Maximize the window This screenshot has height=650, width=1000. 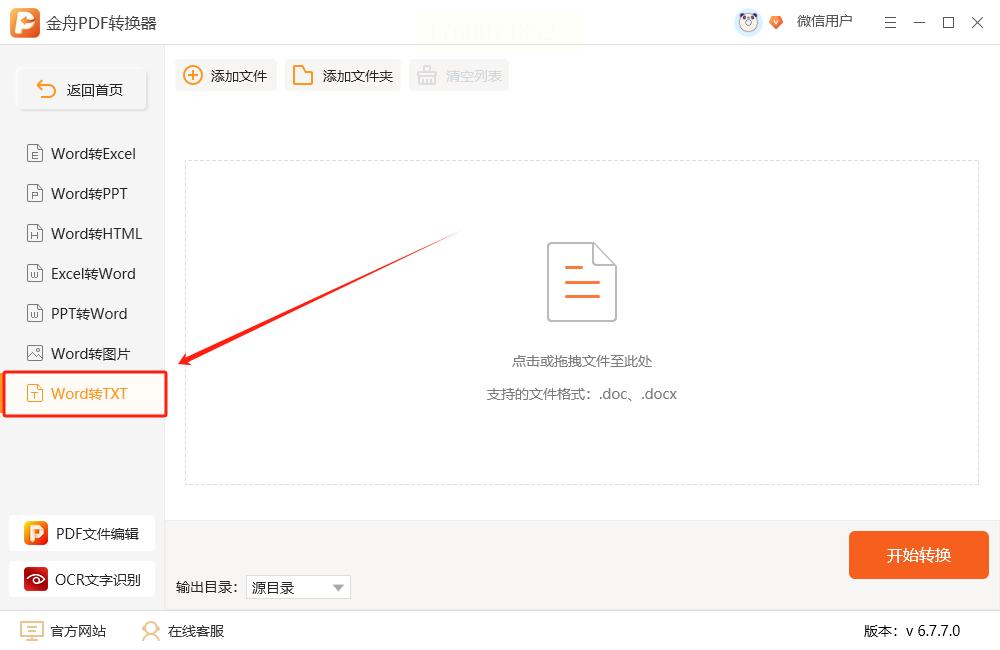[x=948, y=23]
